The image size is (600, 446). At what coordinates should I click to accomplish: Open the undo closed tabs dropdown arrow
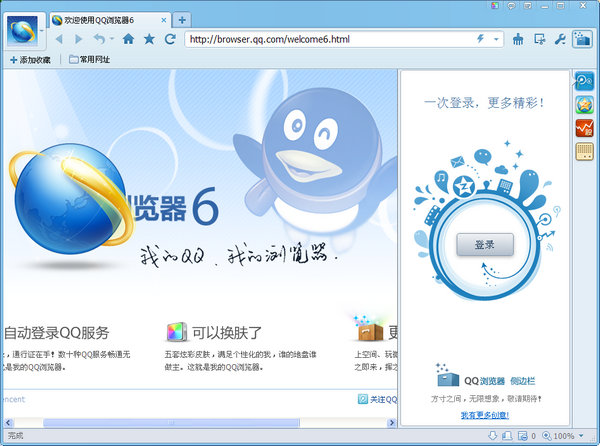112,38
